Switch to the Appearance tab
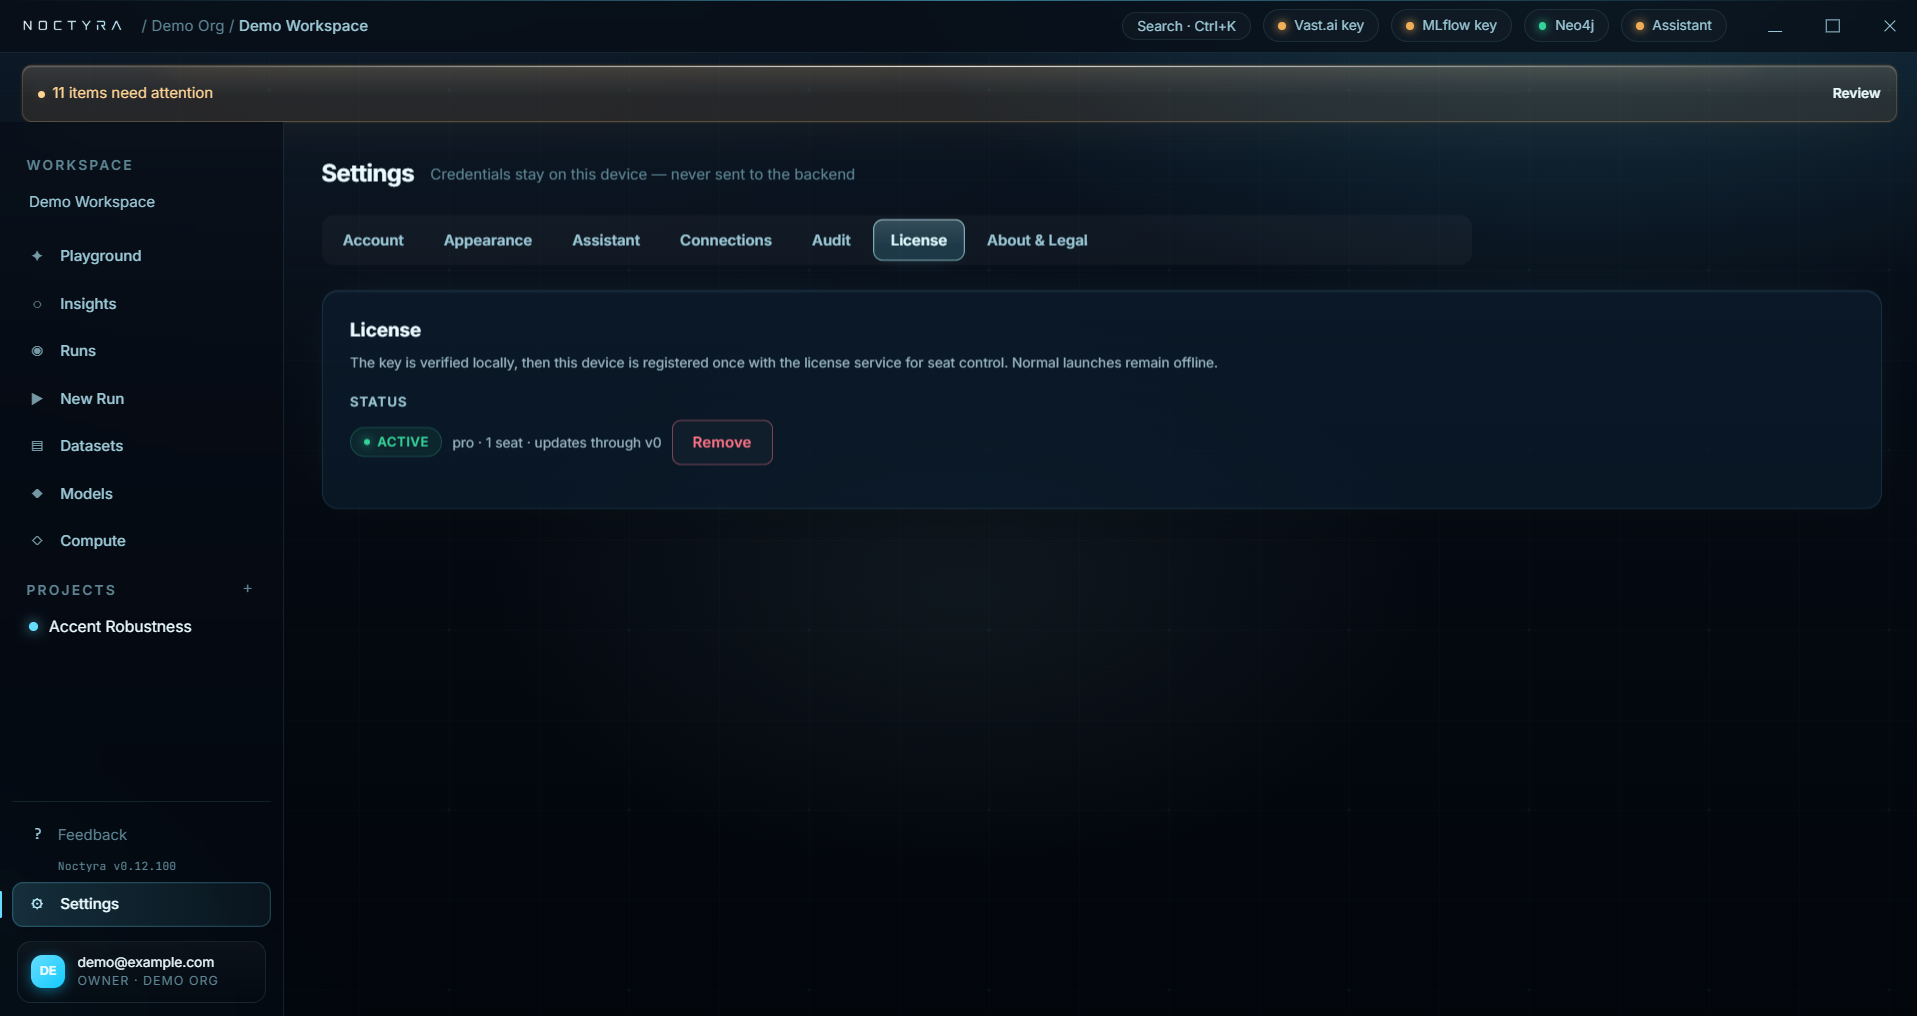This screenshot has height=1016, width=1917. click(x=488, y=240)
